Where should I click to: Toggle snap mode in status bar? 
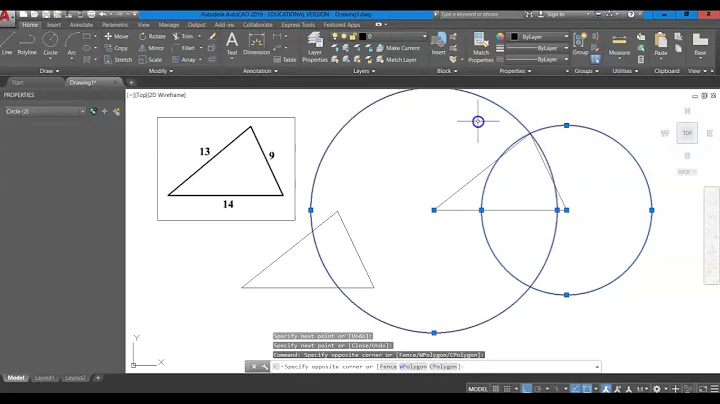click(x=507, y=389)
